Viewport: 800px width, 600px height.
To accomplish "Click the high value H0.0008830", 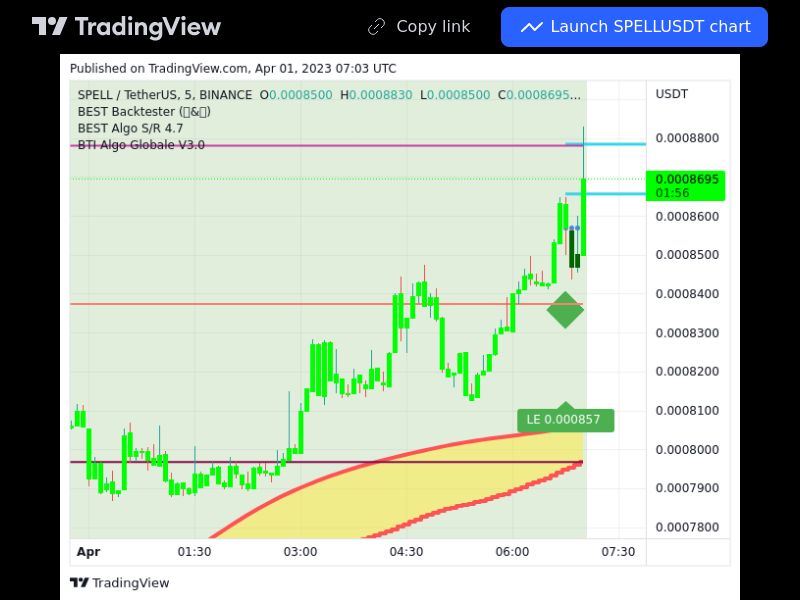I will 376,95.
